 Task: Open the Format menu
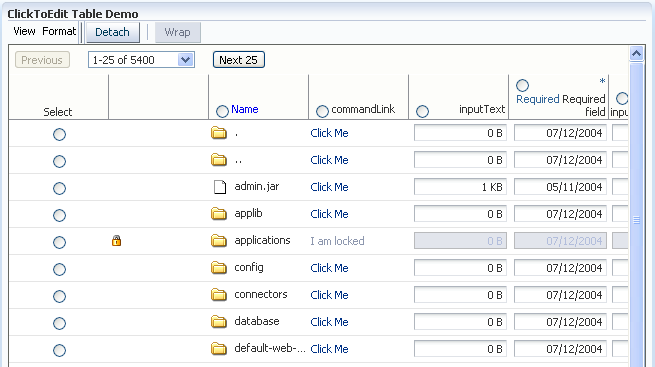tap(59, 31)
